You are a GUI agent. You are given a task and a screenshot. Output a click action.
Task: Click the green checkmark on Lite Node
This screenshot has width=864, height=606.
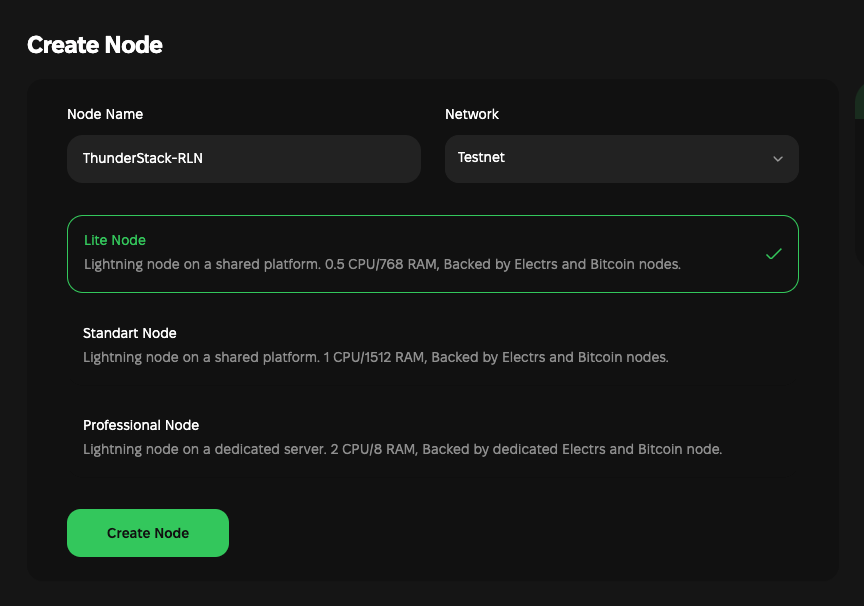(x=773, y=254)
